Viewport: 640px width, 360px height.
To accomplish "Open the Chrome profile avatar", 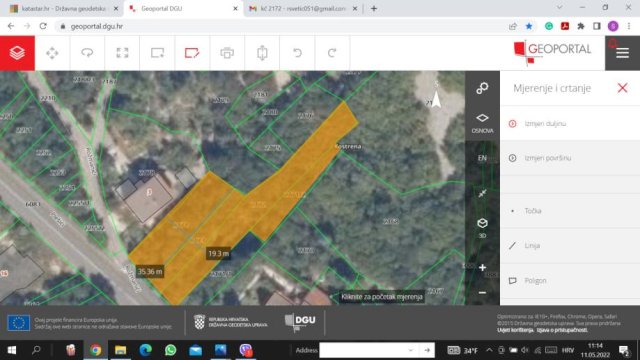I will coord(613,26).
